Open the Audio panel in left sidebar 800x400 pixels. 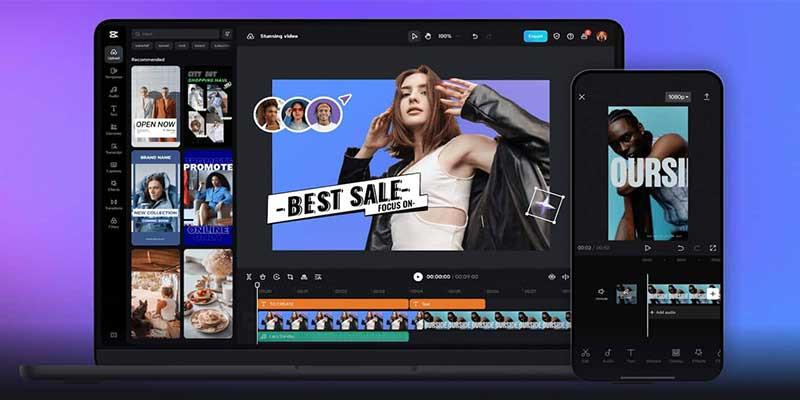tap(113, 91)
